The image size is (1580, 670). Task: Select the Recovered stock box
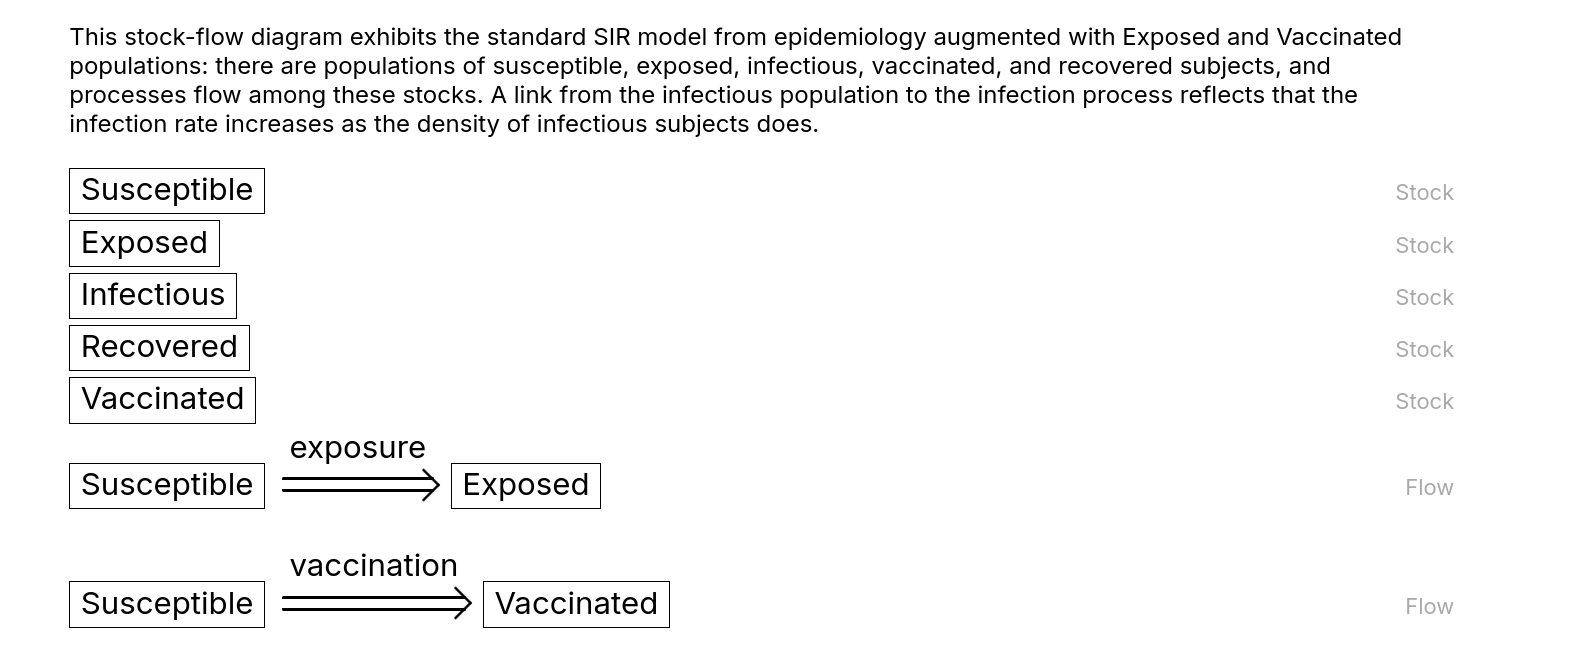(x=159, y=347)
